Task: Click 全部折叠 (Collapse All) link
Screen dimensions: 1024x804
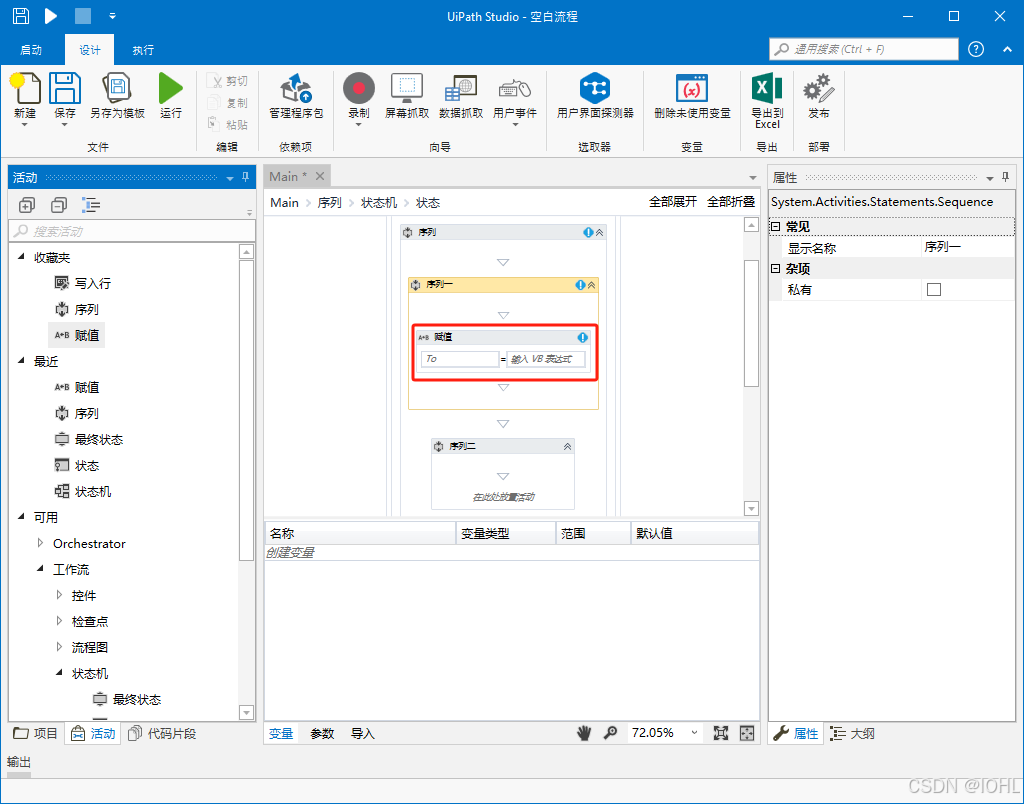Action: 731,202
